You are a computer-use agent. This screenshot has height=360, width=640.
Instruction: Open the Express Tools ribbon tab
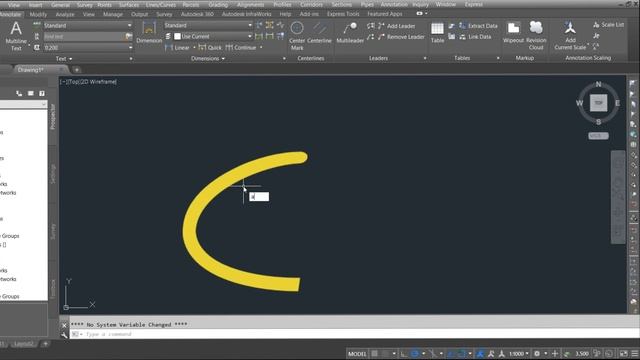click(x=343, y=14)
